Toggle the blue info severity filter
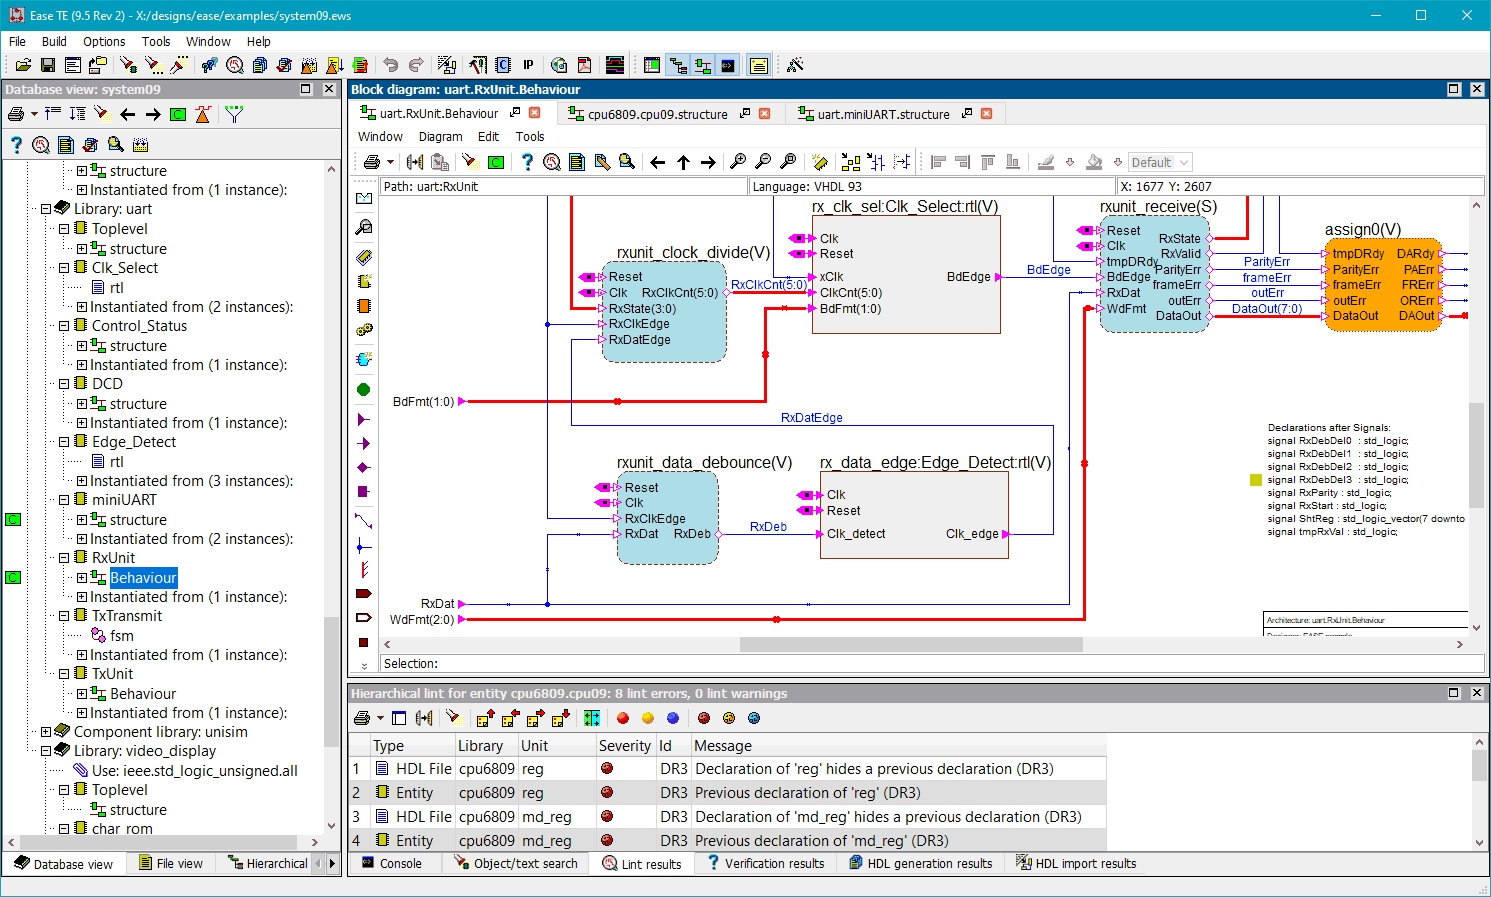 [673, 718]
